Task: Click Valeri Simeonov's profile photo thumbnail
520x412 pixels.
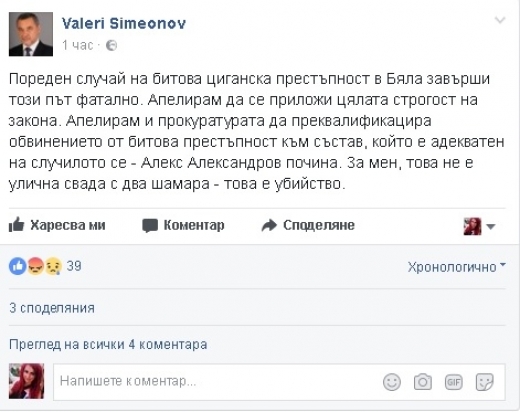Action: (x=31, y=34)
